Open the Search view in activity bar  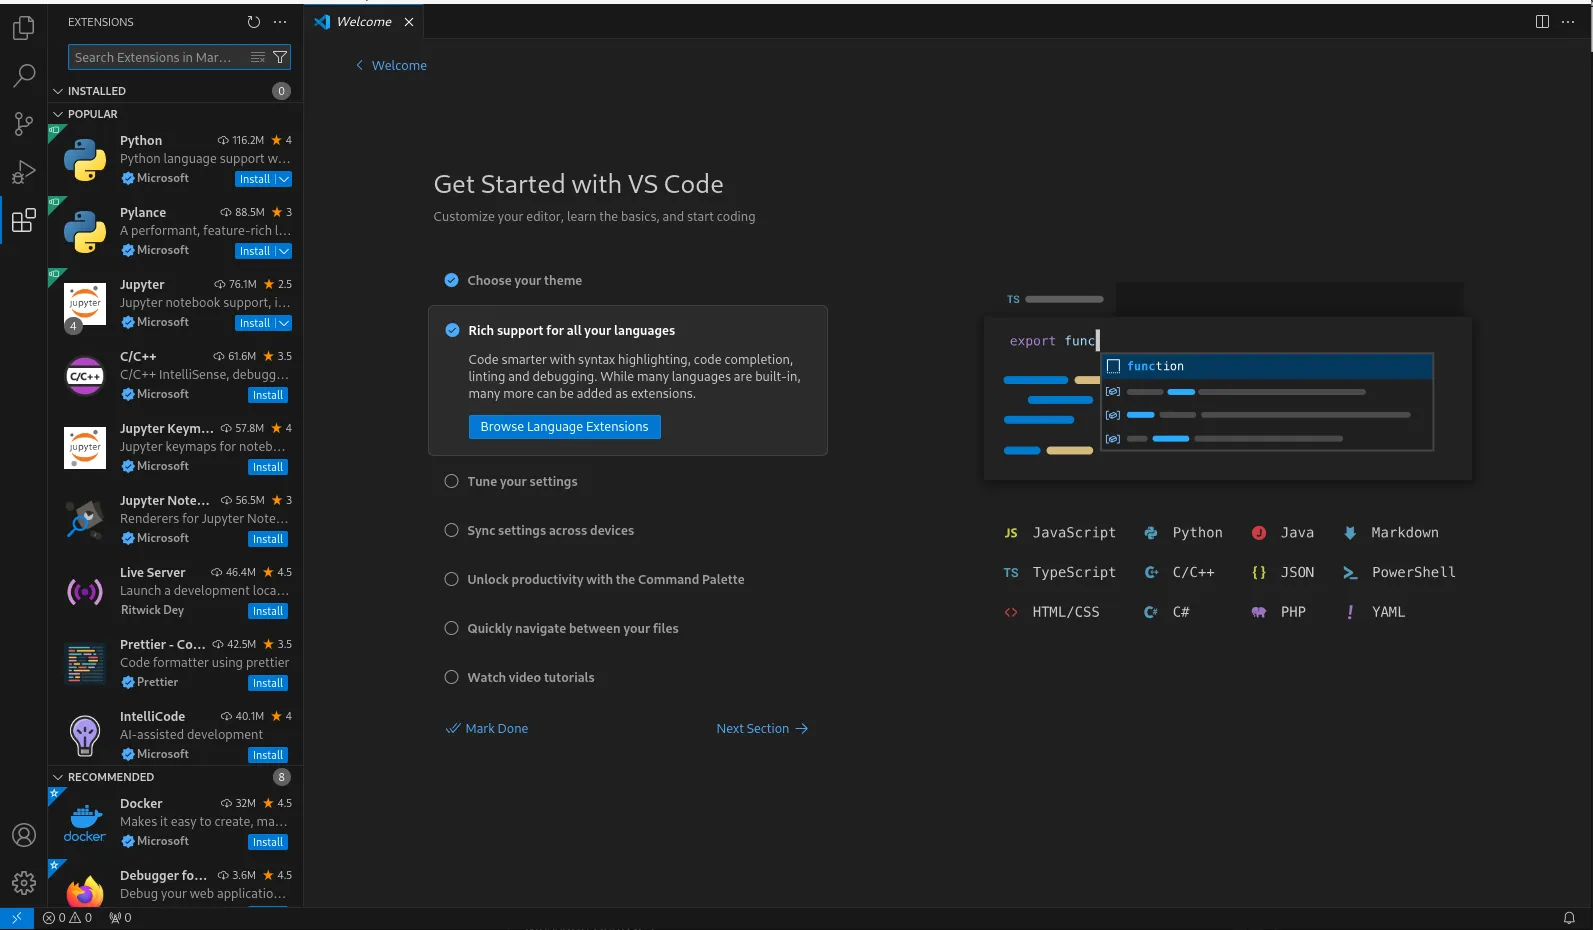[x=24, y=76]
